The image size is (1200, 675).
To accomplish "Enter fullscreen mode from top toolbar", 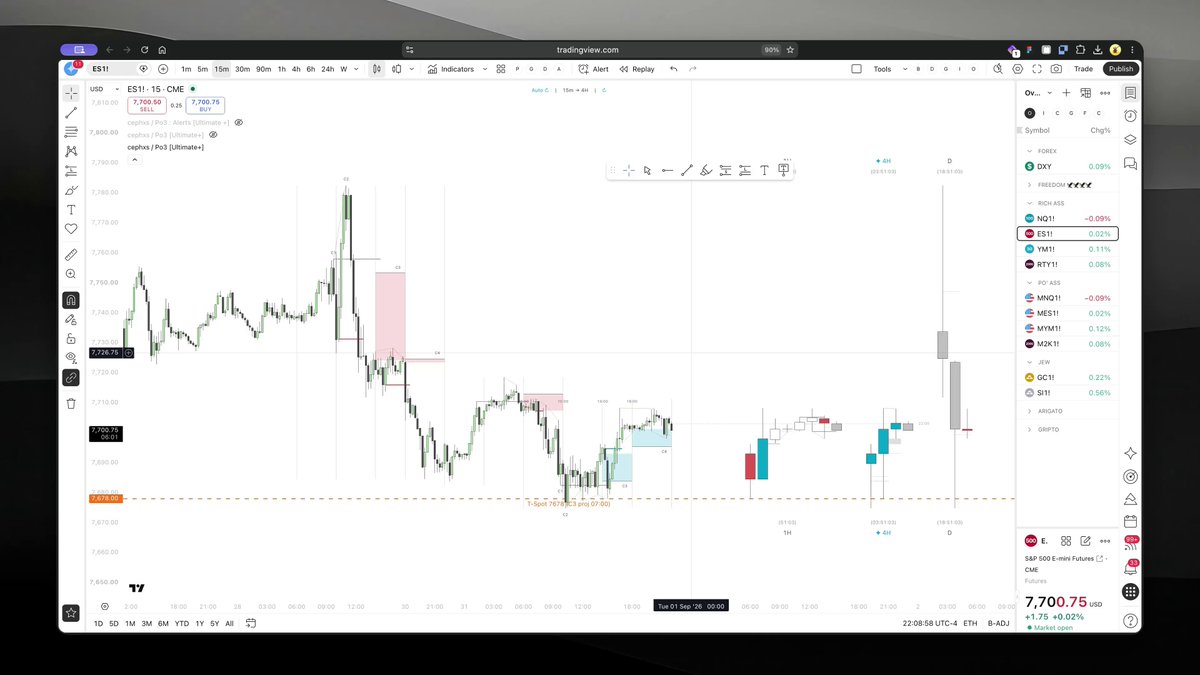I will pyautogui.click(x=1037, y=69).
